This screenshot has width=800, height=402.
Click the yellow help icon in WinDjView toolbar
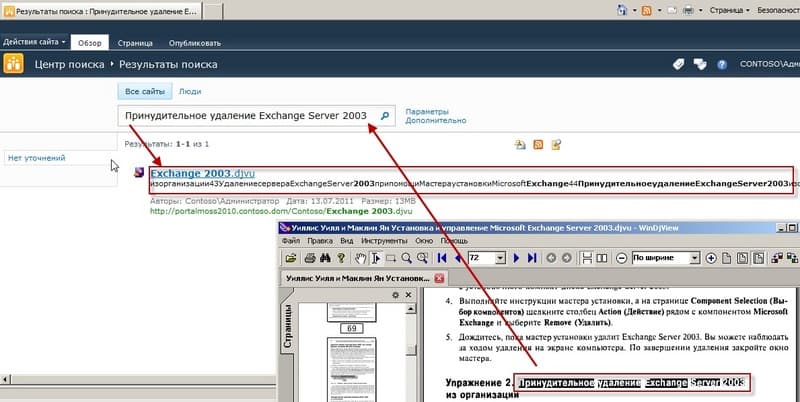(x=341, y=258)
